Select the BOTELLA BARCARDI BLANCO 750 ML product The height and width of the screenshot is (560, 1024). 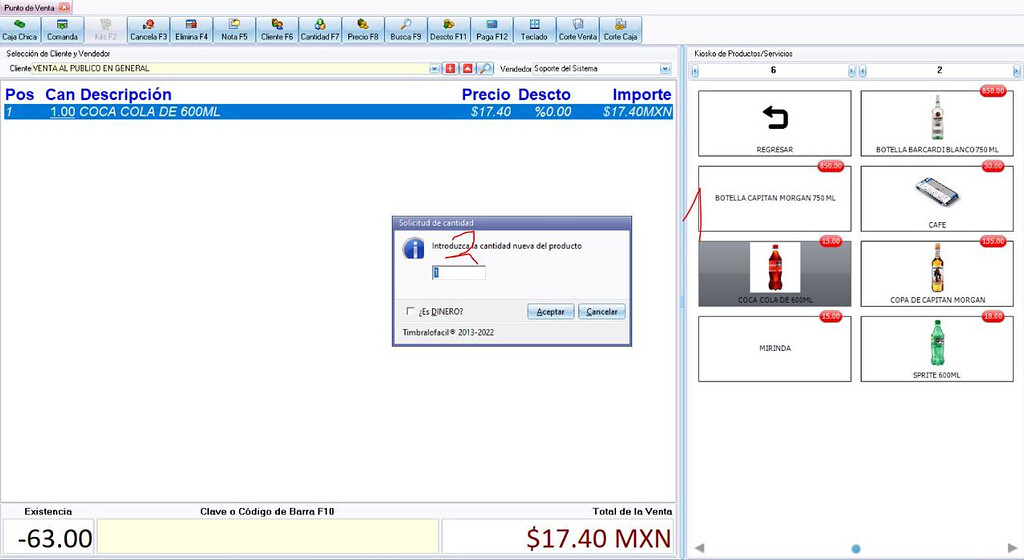click(x=937, y=123)
